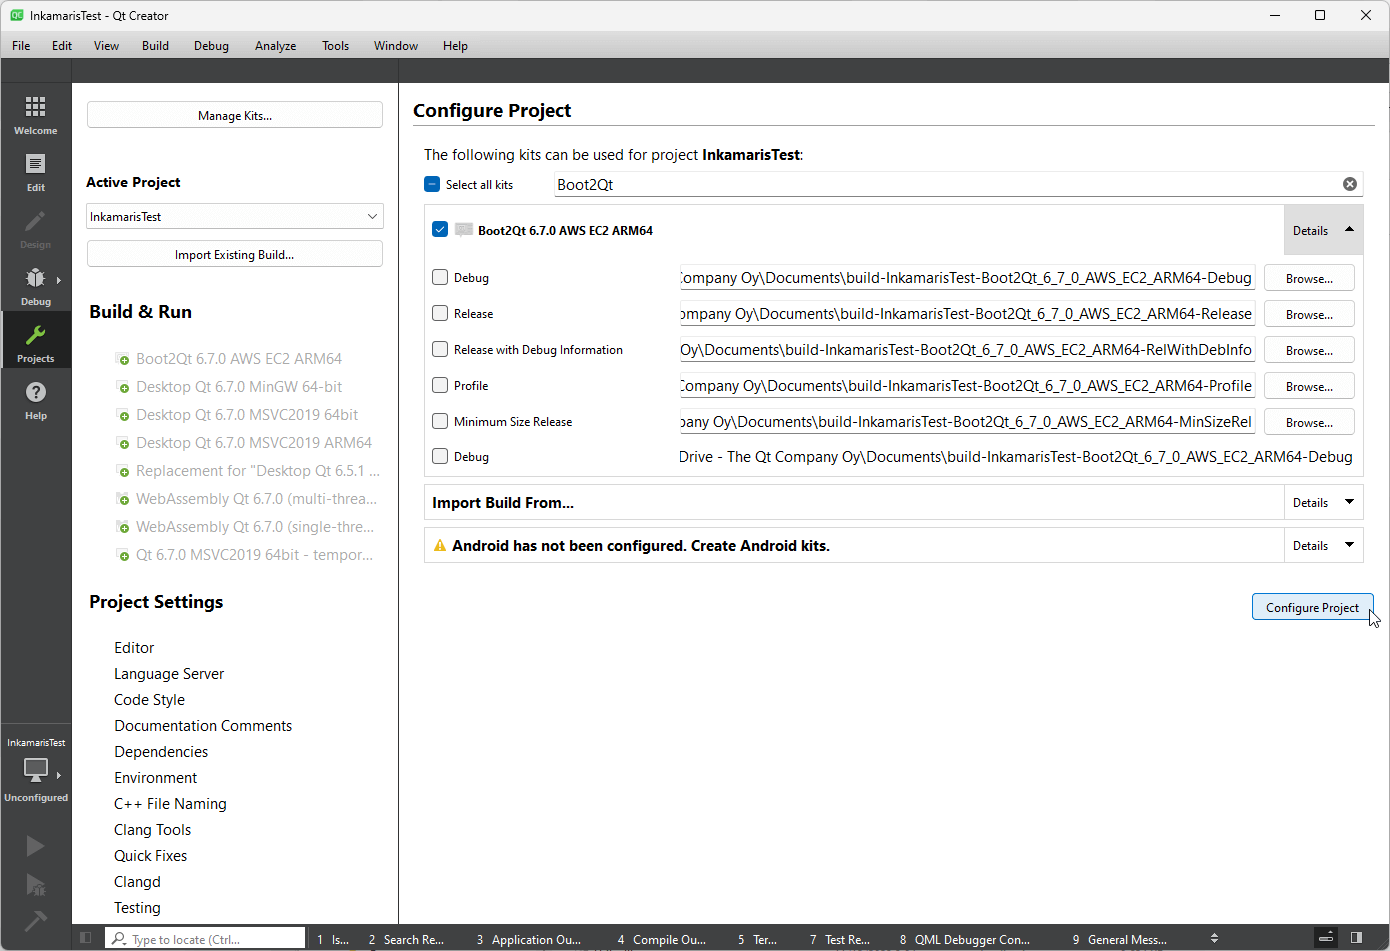Toggle the Select all kits checkbox
The width and height of the screenshot is (1390, 951).
coord(432,184)
